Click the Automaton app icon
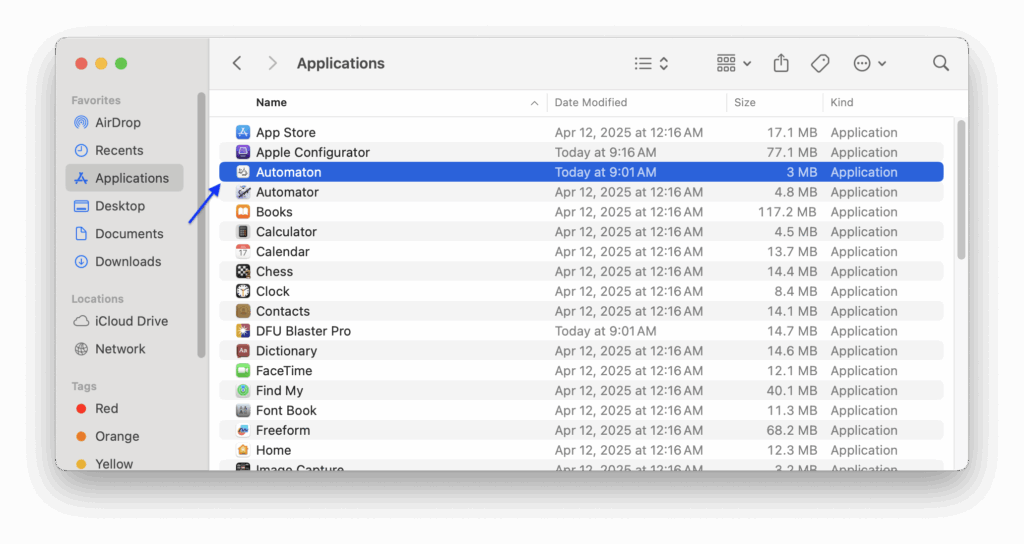This screenshot has width=1024, height=544. (x=243, y=172)
